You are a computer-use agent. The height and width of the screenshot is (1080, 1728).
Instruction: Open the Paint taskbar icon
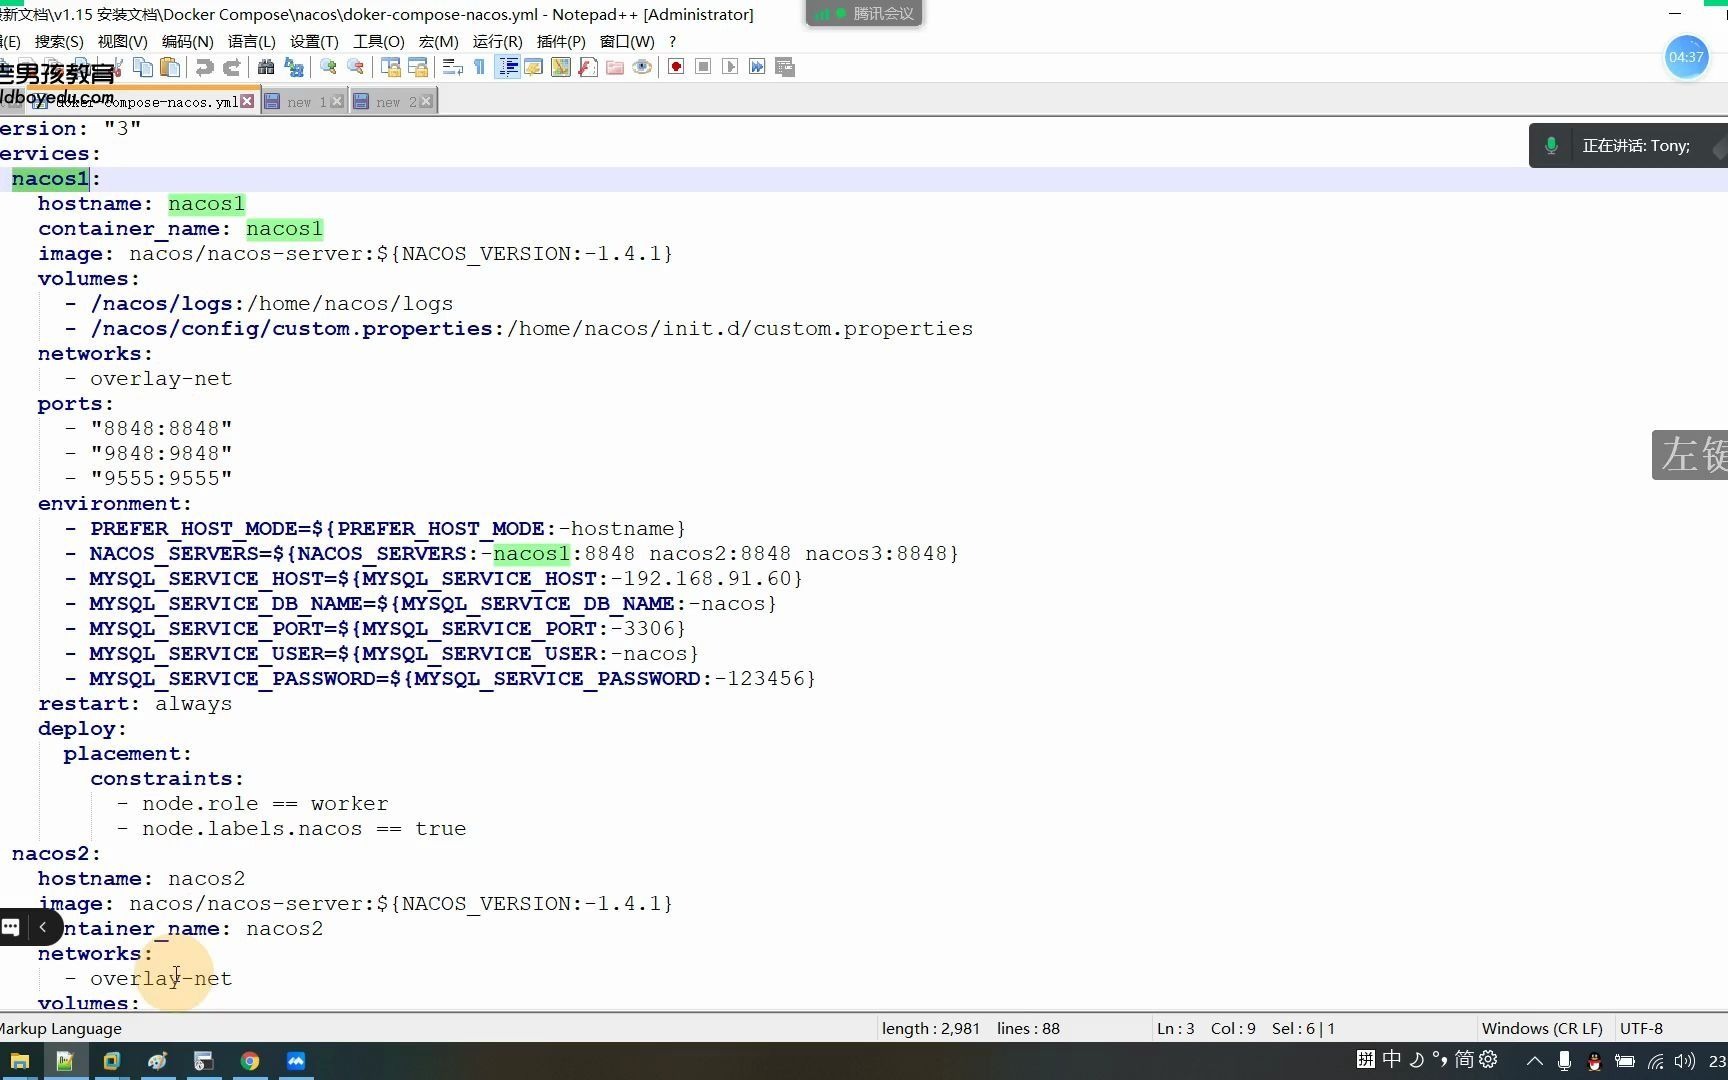(x=157, y=1061)
